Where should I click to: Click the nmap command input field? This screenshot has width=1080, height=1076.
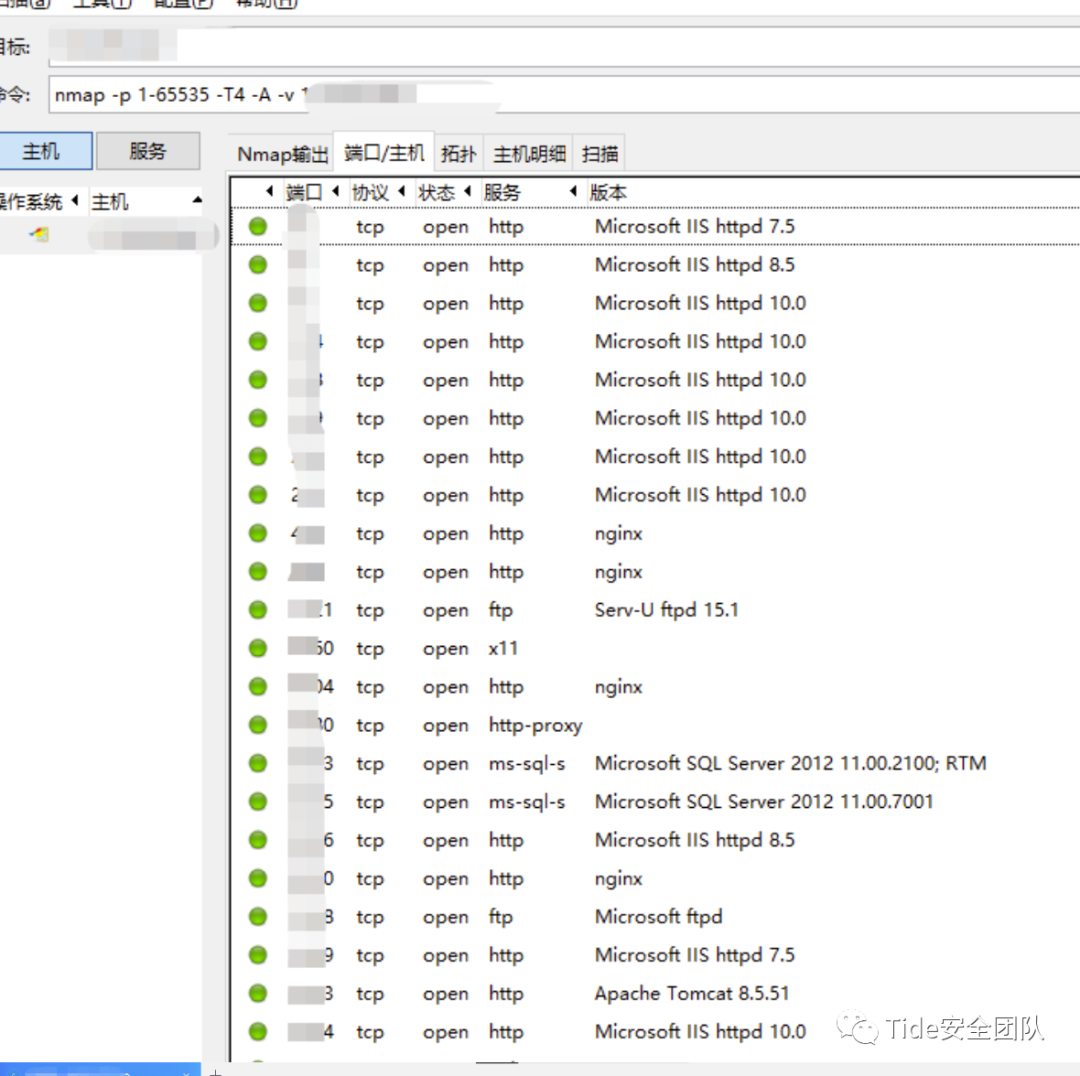tap(563, 94)
